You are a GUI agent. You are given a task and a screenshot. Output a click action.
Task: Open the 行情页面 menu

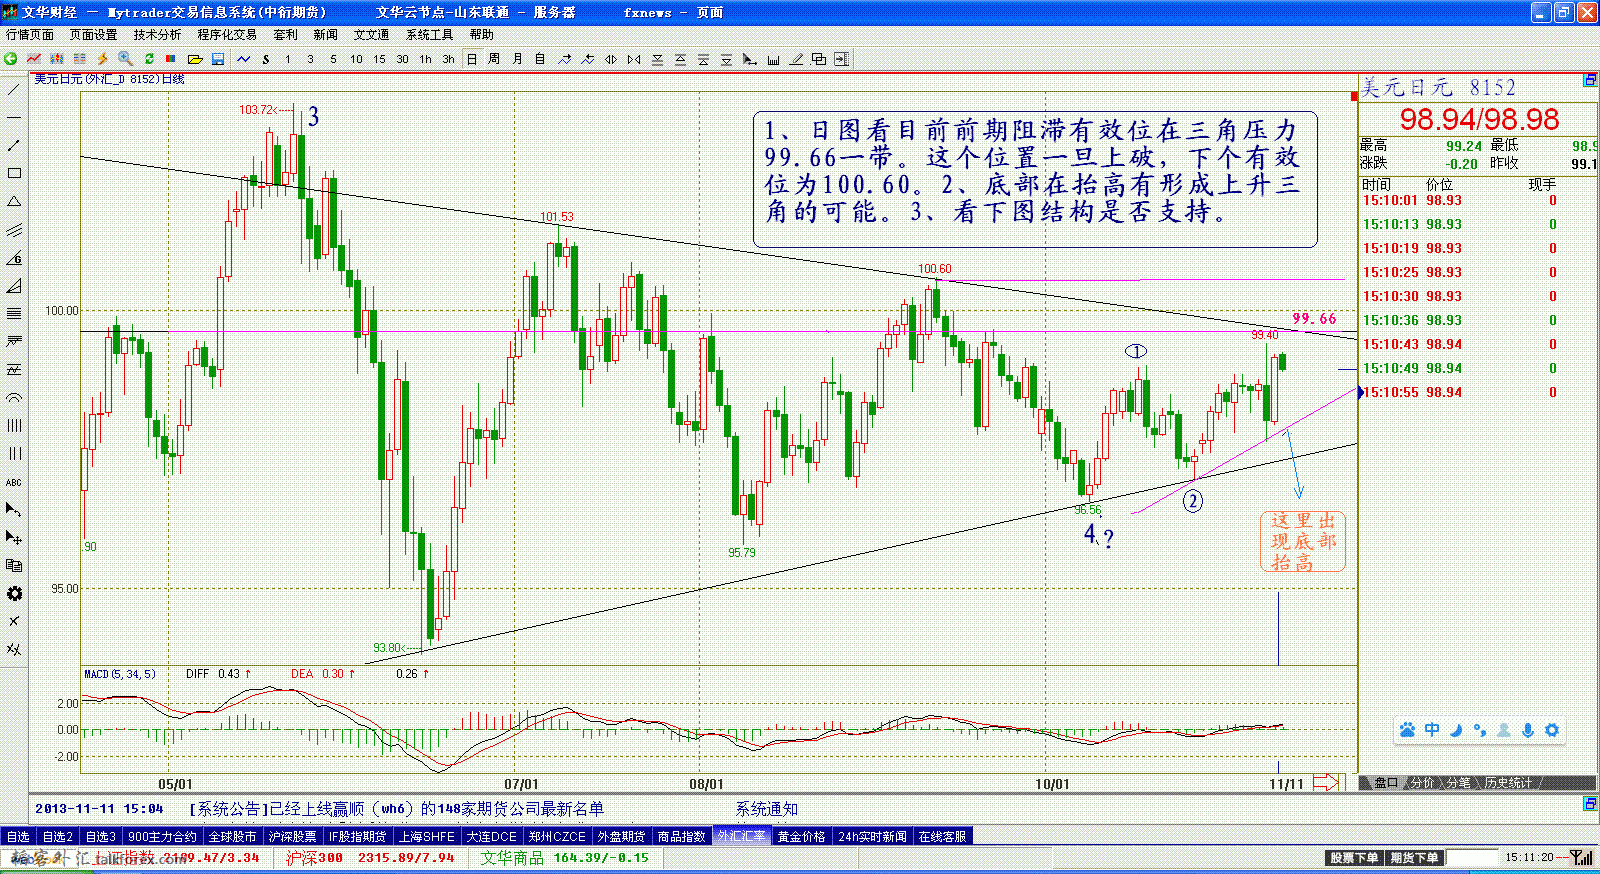[x=30, y=35]
